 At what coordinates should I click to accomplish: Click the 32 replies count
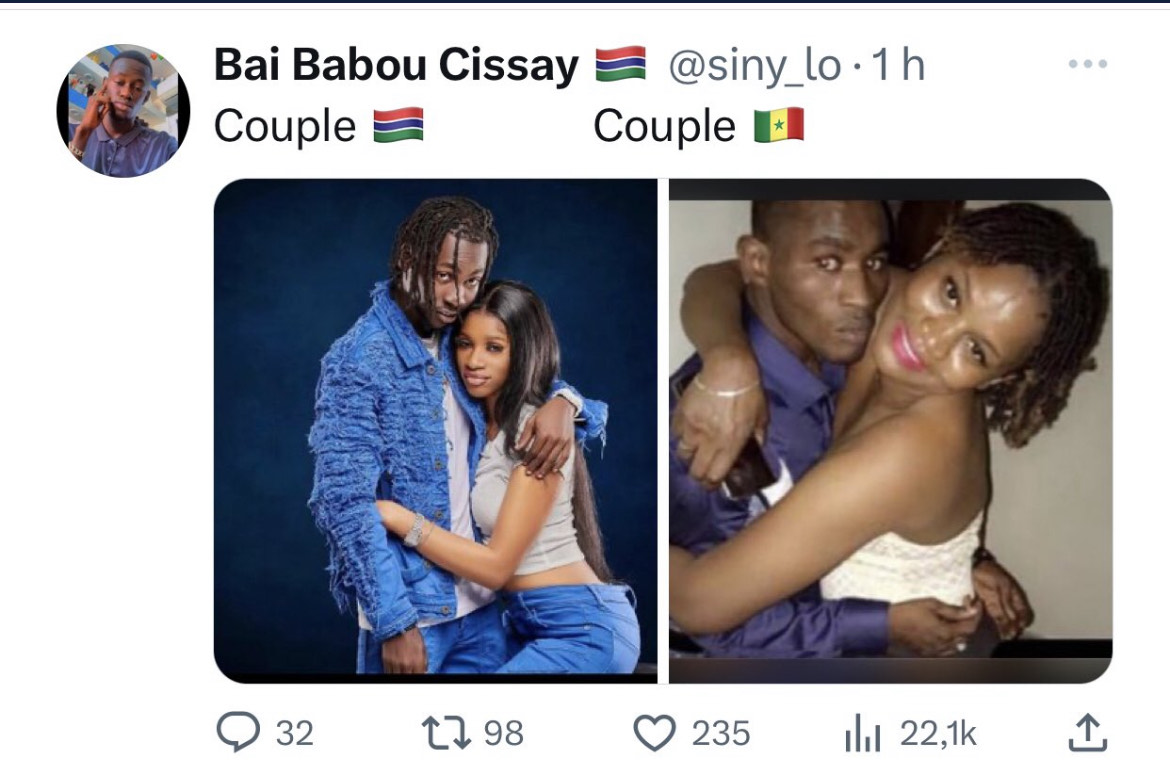[295, 734]
